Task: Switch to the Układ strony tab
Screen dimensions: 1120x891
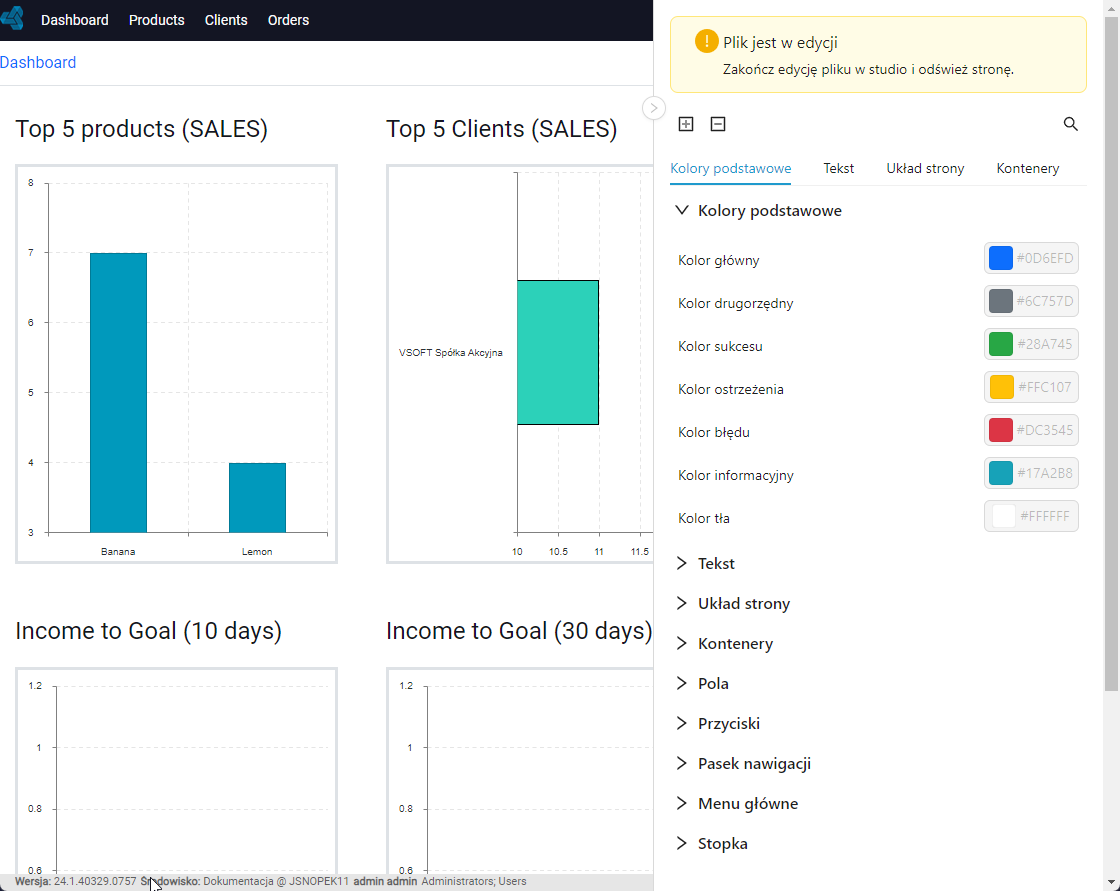Action: pos(925,169)
